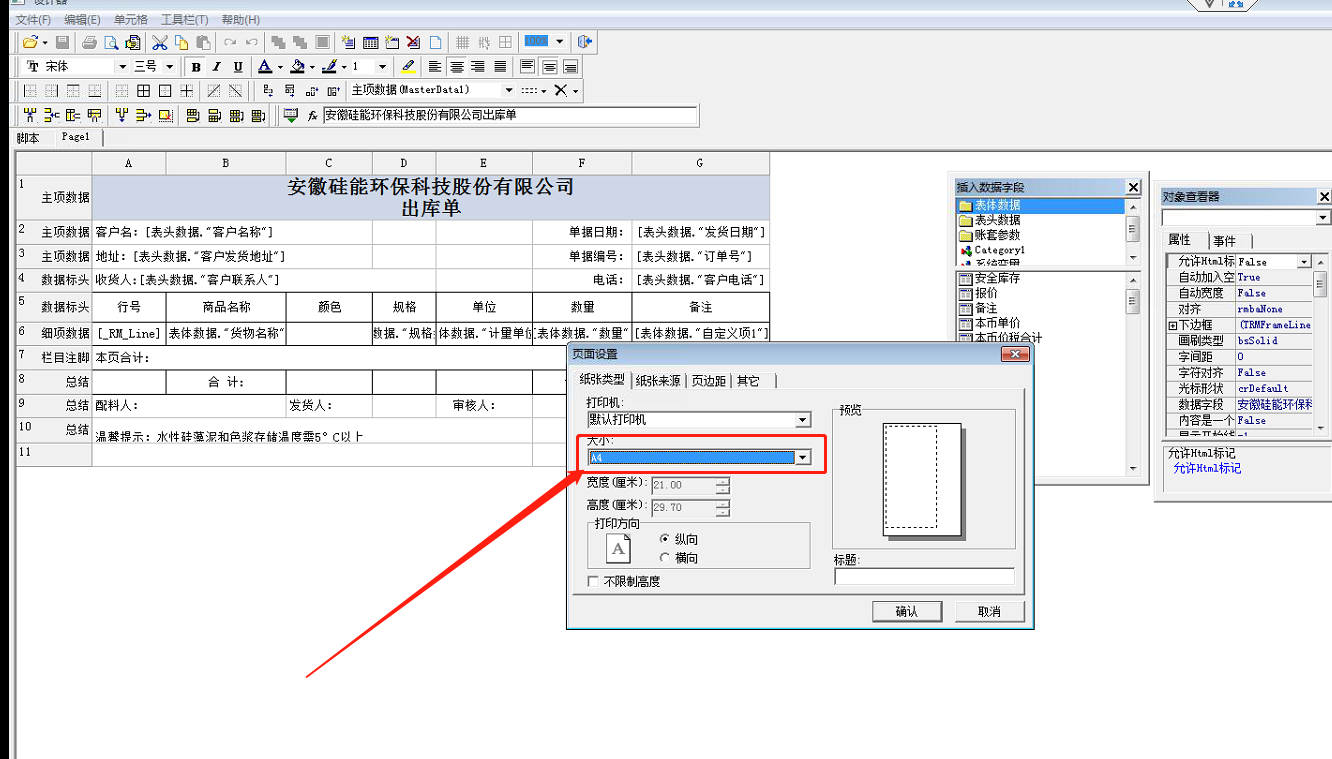Open the 编辑(E) menu
1332x759 pixels.
pos(82,20)
